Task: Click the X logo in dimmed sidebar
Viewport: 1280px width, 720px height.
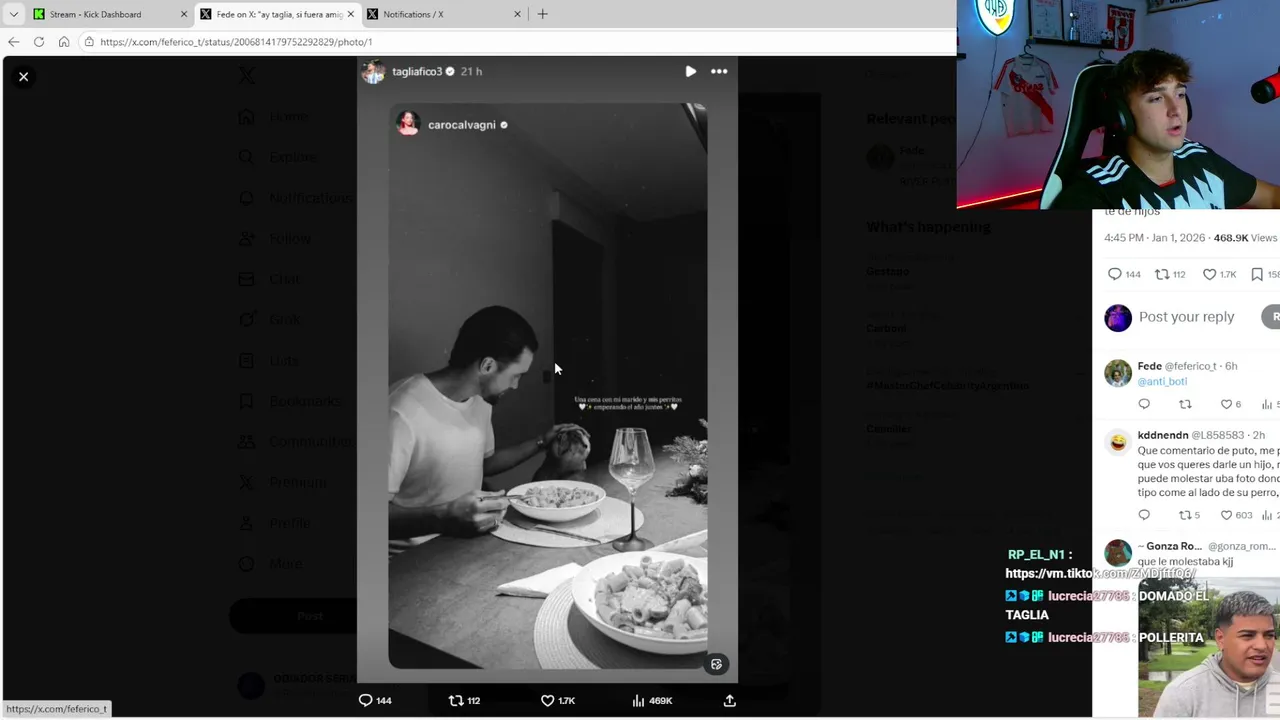Action: (x=246, y=74)
